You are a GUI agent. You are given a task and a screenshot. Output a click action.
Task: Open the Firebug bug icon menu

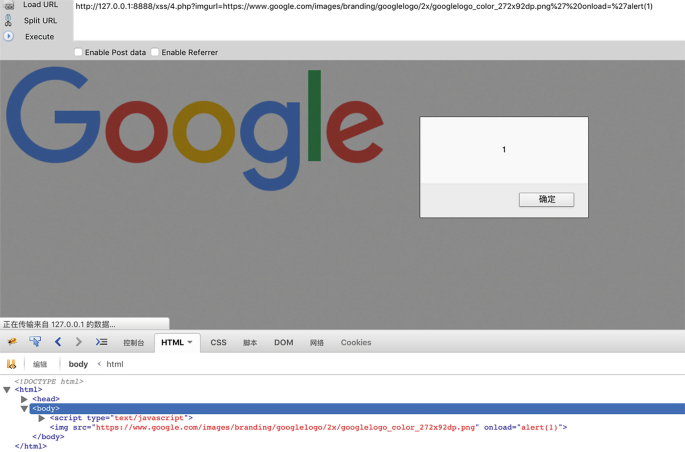(12, 342)
